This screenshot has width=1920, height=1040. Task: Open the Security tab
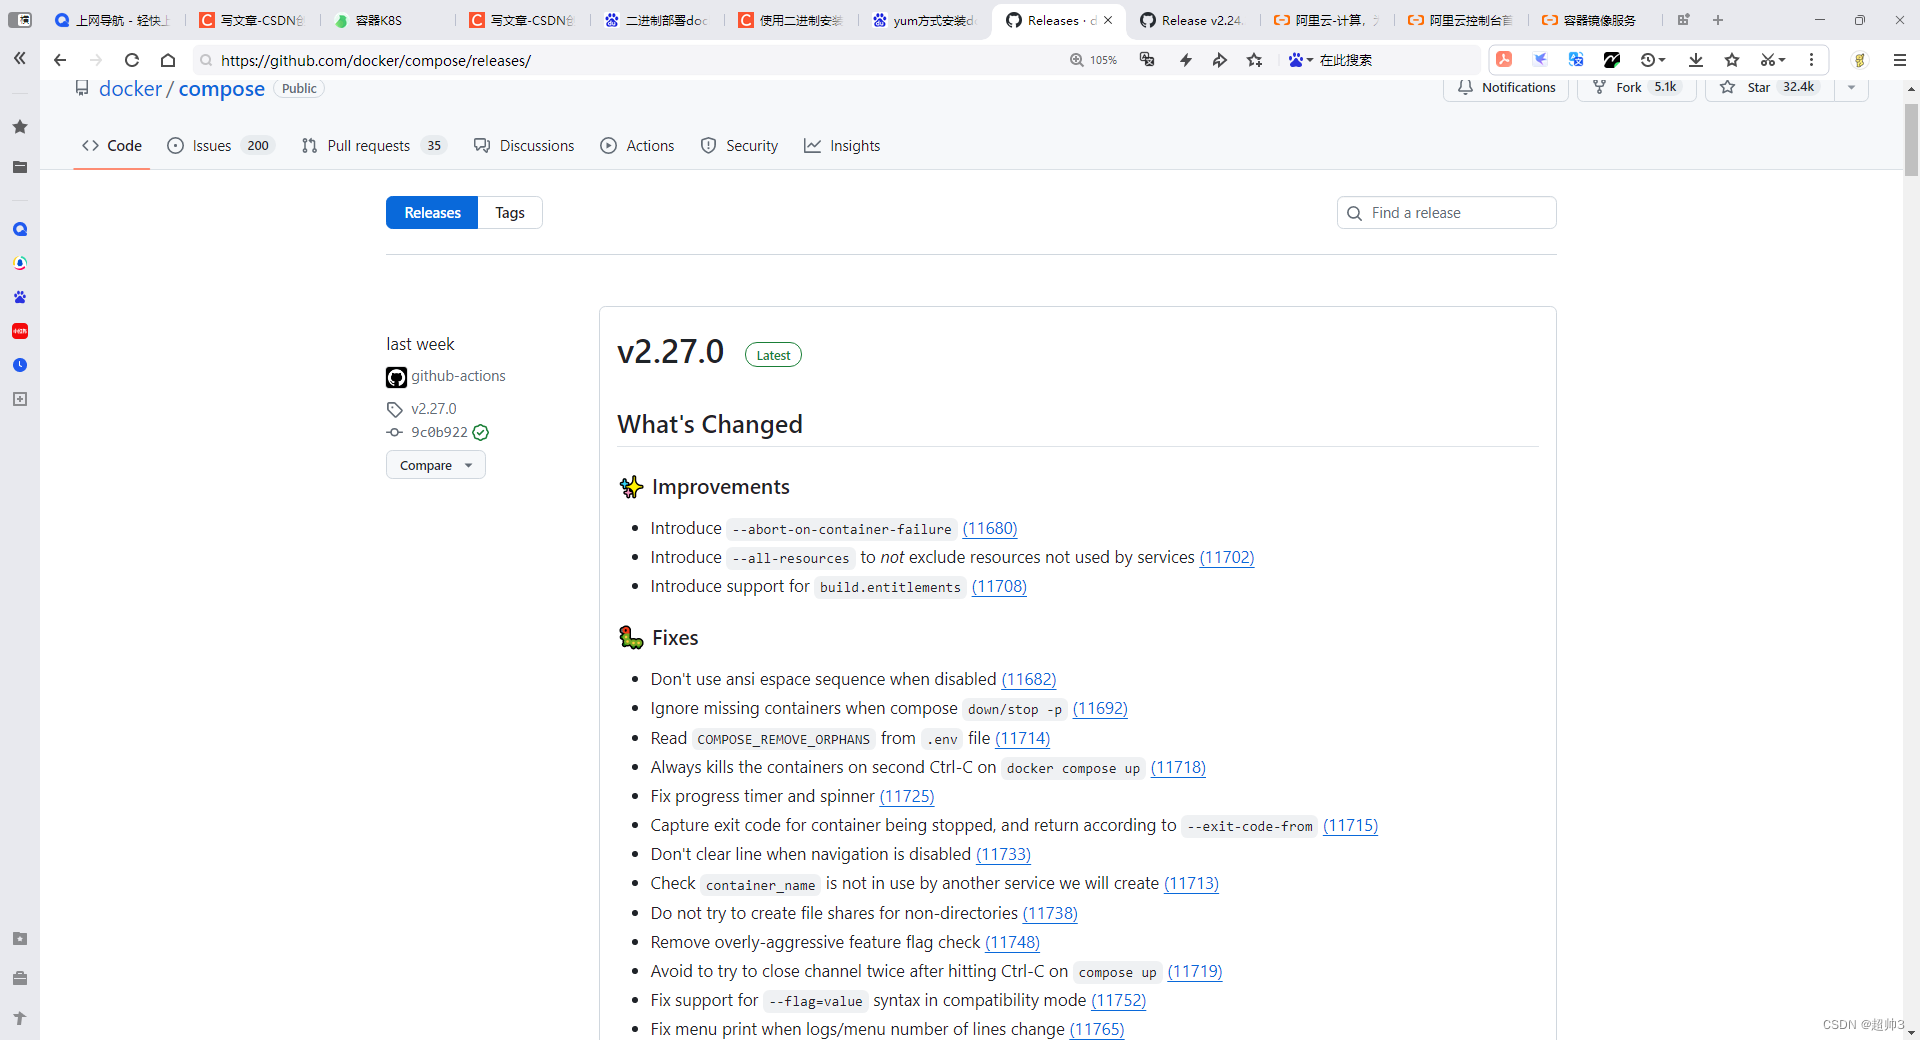point(739,146)
